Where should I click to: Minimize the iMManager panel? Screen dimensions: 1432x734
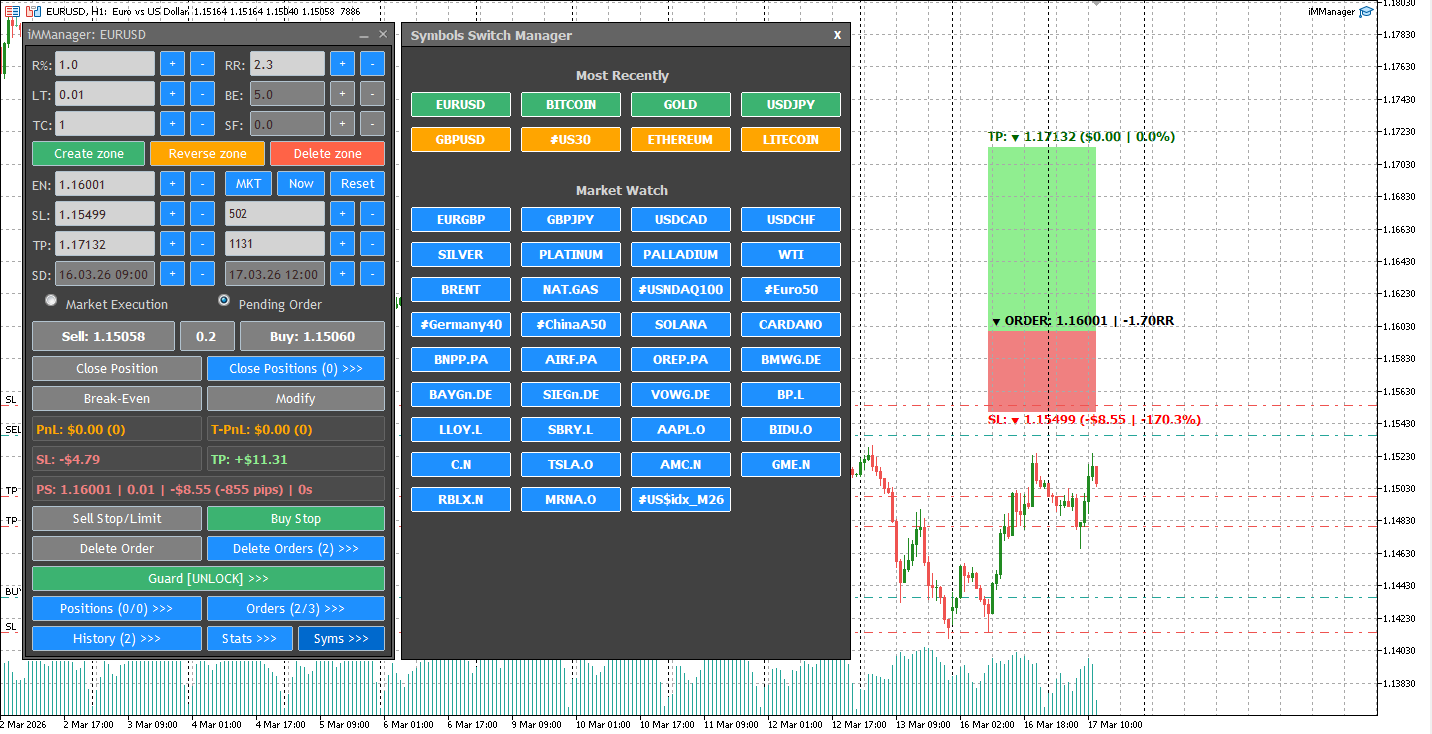[x=364, y=34]
